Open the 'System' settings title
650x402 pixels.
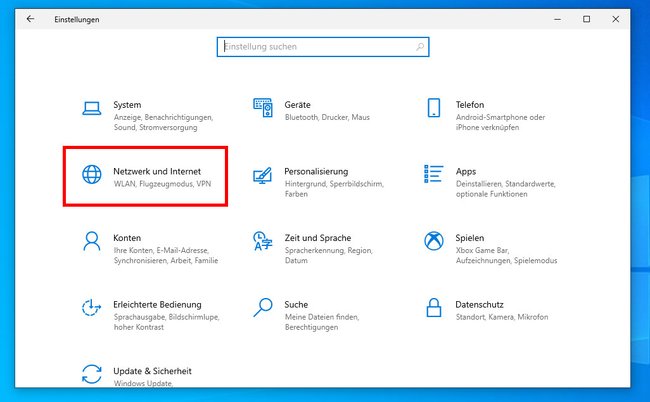pos(127,105)
